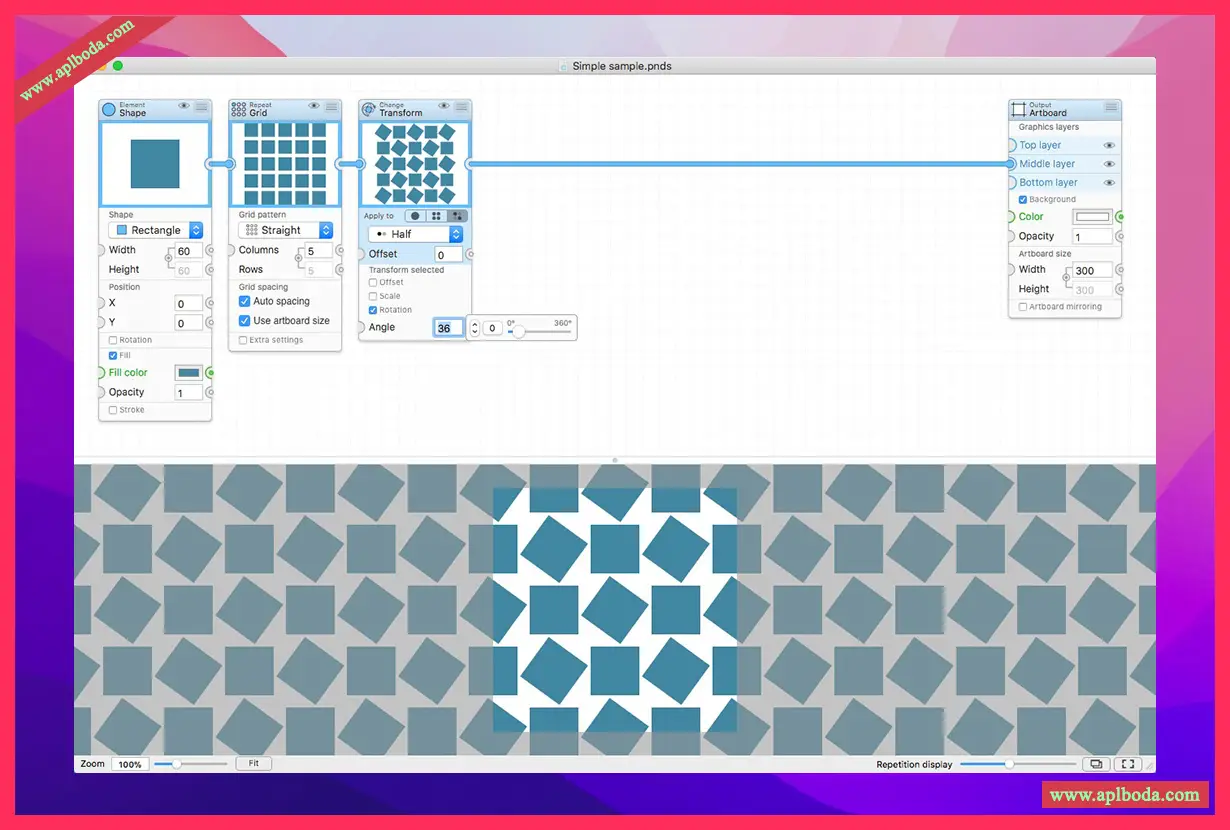
Task: Click the green artboard Color output port
Action: coord(1121,217)
